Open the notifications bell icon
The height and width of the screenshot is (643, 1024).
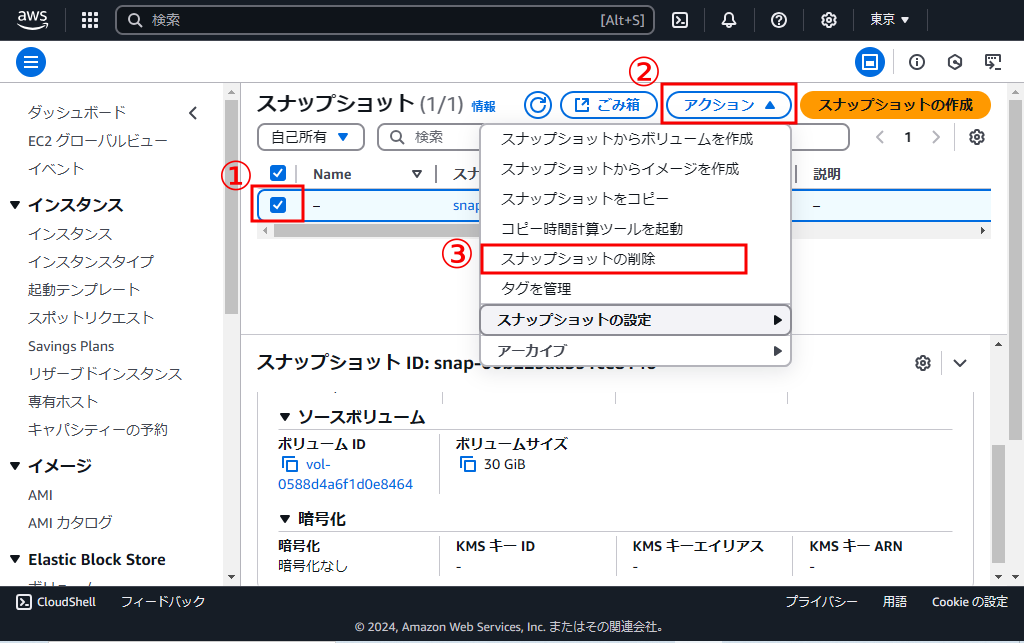729,20
